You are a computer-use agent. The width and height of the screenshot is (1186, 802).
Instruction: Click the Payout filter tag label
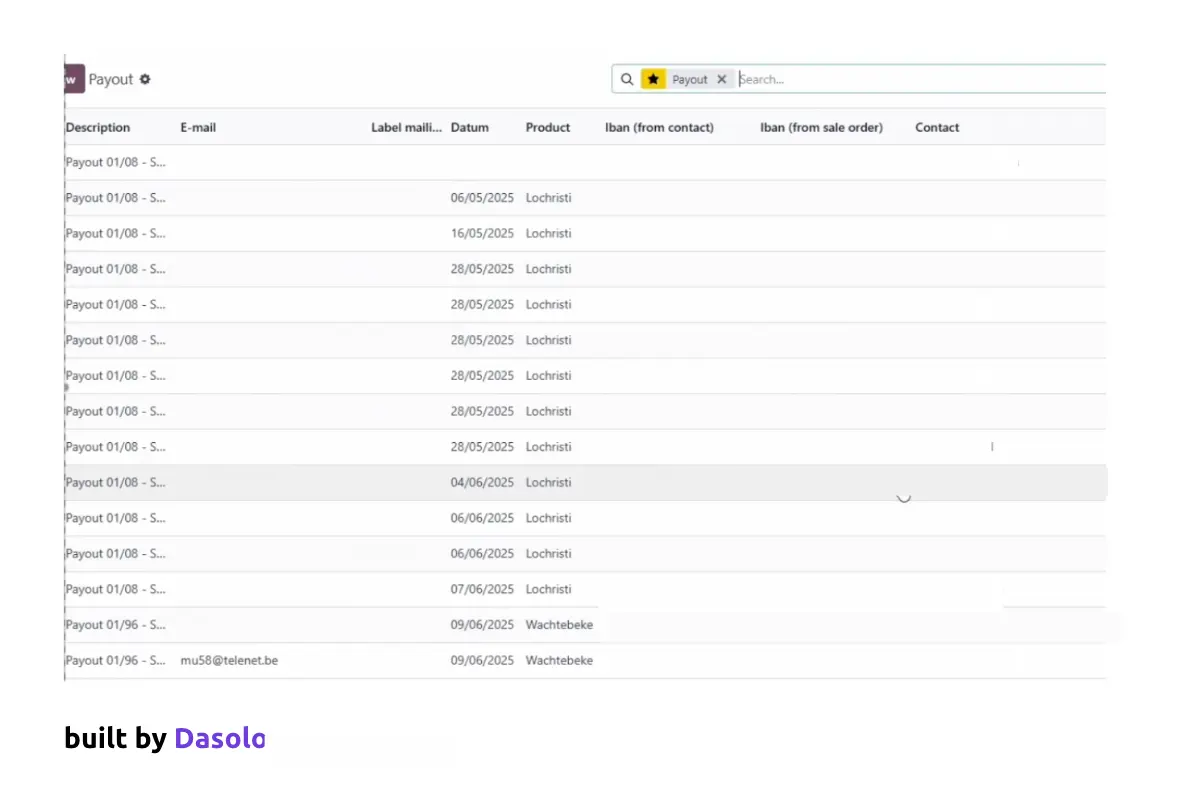pyautogui.click(x=689, y=79)
